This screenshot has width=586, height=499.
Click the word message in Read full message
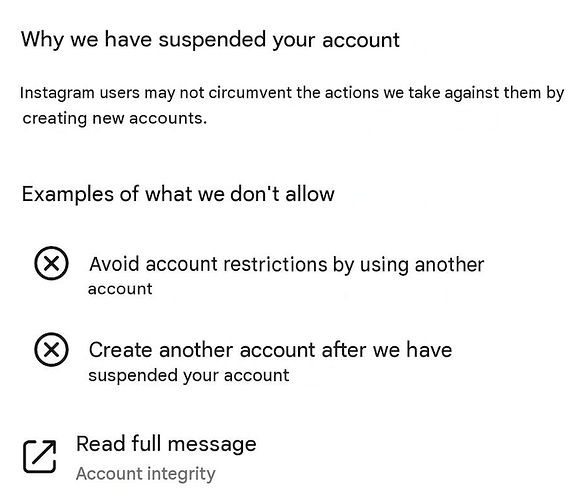coord(212,445)
